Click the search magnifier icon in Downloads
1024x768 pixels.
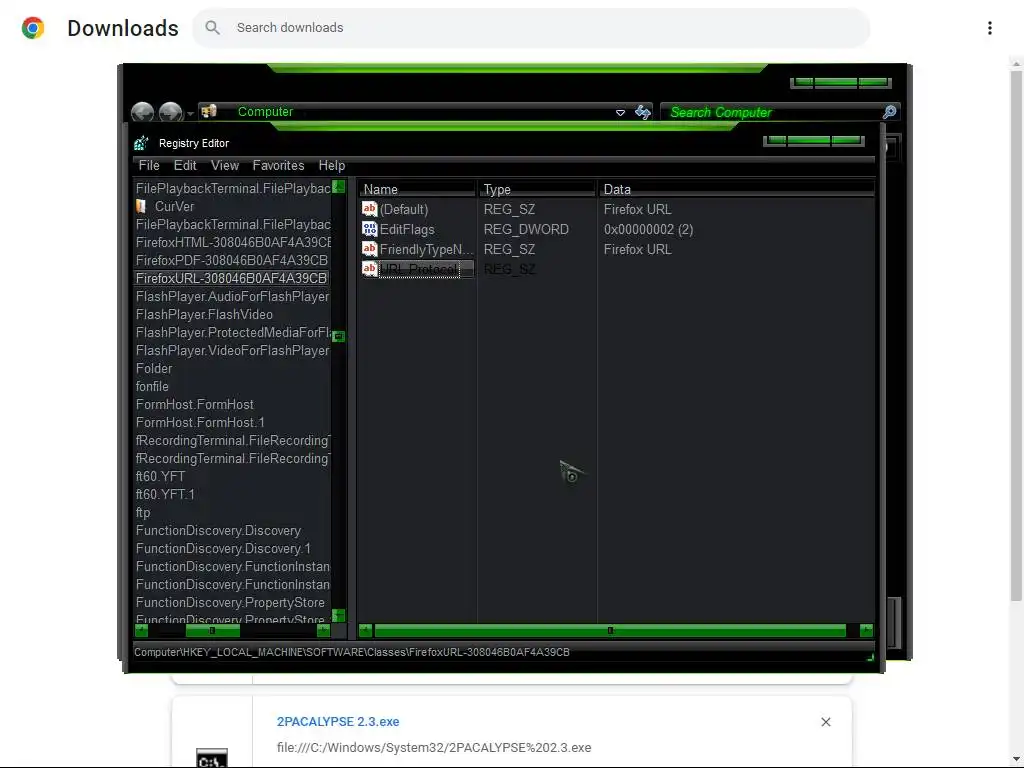coord(212,27)
